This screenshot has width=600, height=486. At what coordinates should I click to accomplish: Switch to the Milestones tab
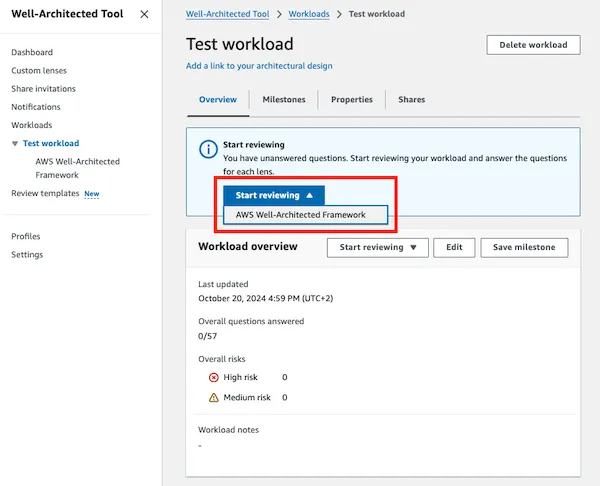(x=284, y=99)
